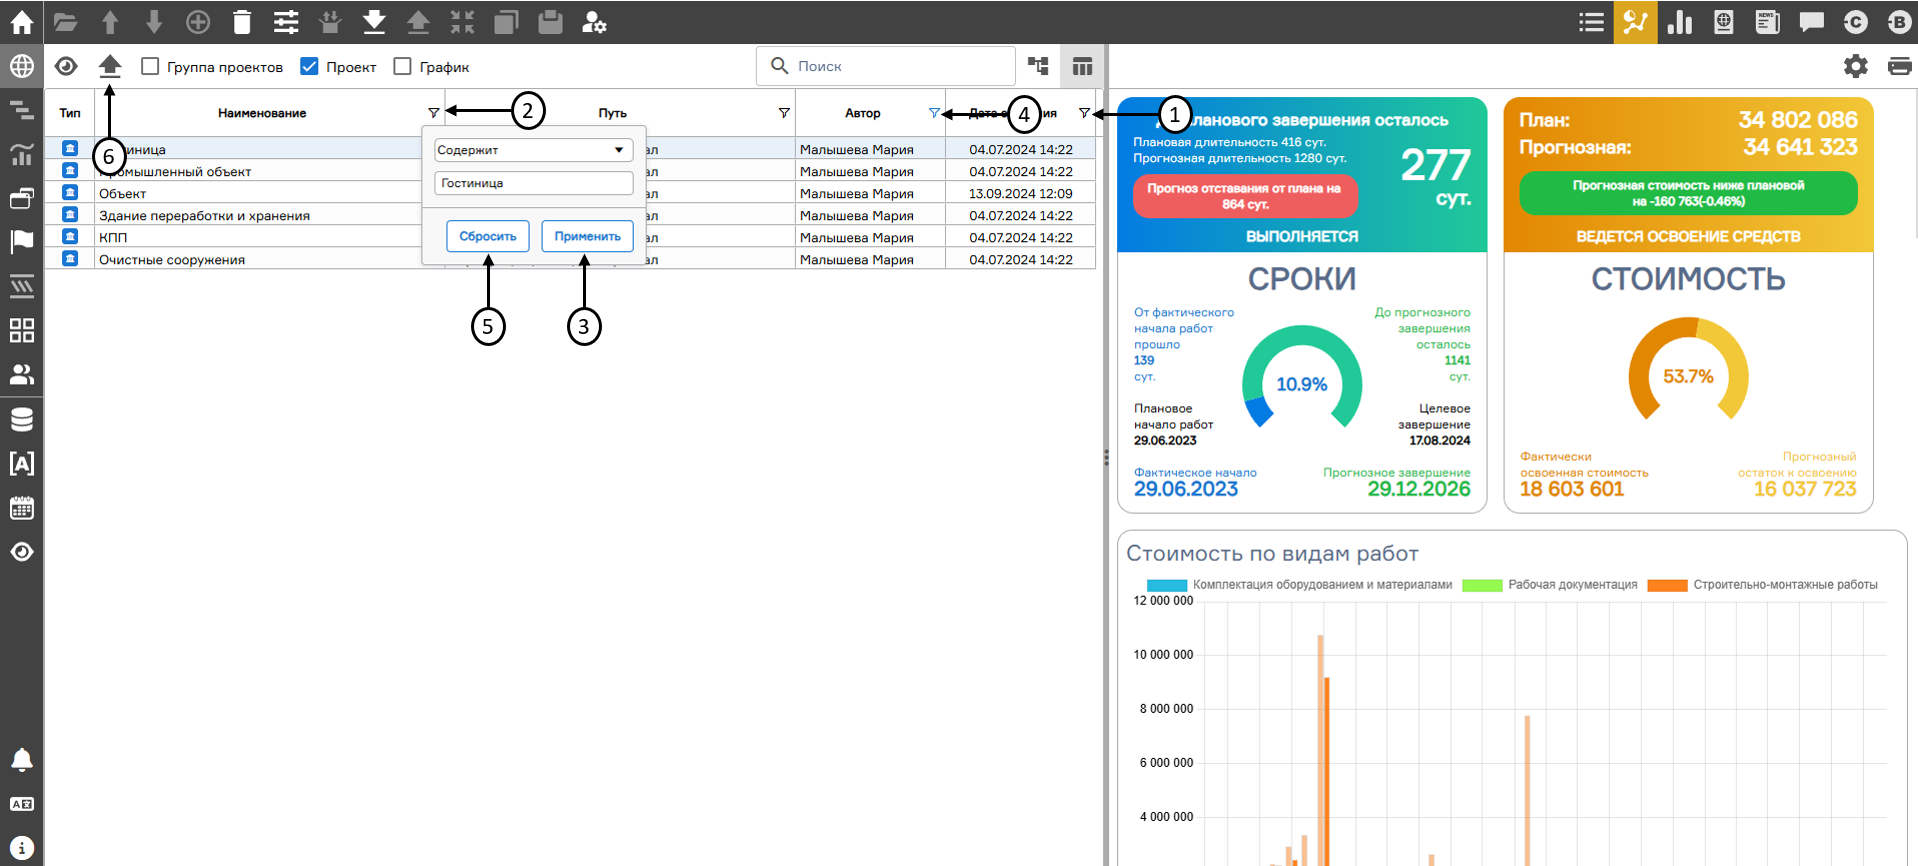This screenshot has height=866, width=1918.
Task: Click the panel splitter handle between table and dashboard
Action: [1106, 456]
